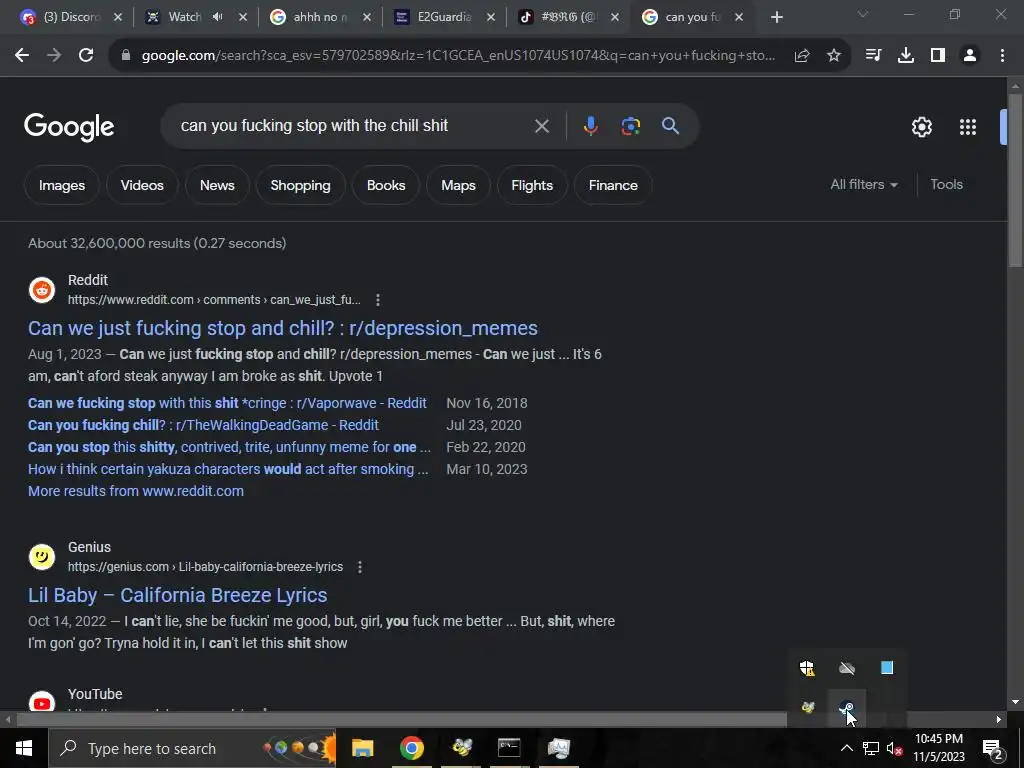This screenshot has width=1024, height=768.
Task: Open Chrome three-dot menu
Action: click(x=1002, y=56)
